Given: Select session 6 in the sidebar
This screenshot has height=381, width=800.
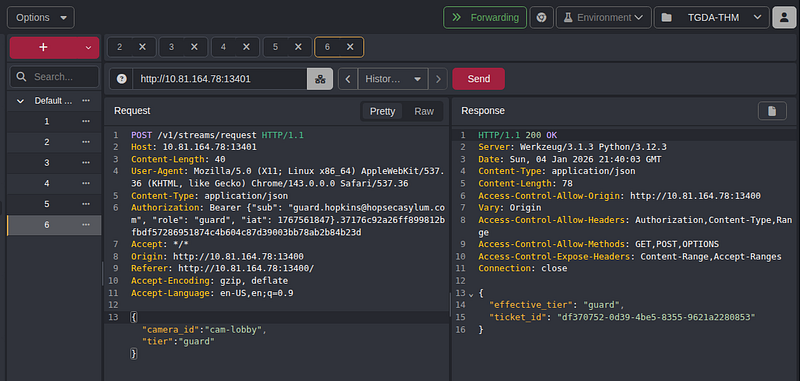Looking at the screenshot, I should [47, 225].
